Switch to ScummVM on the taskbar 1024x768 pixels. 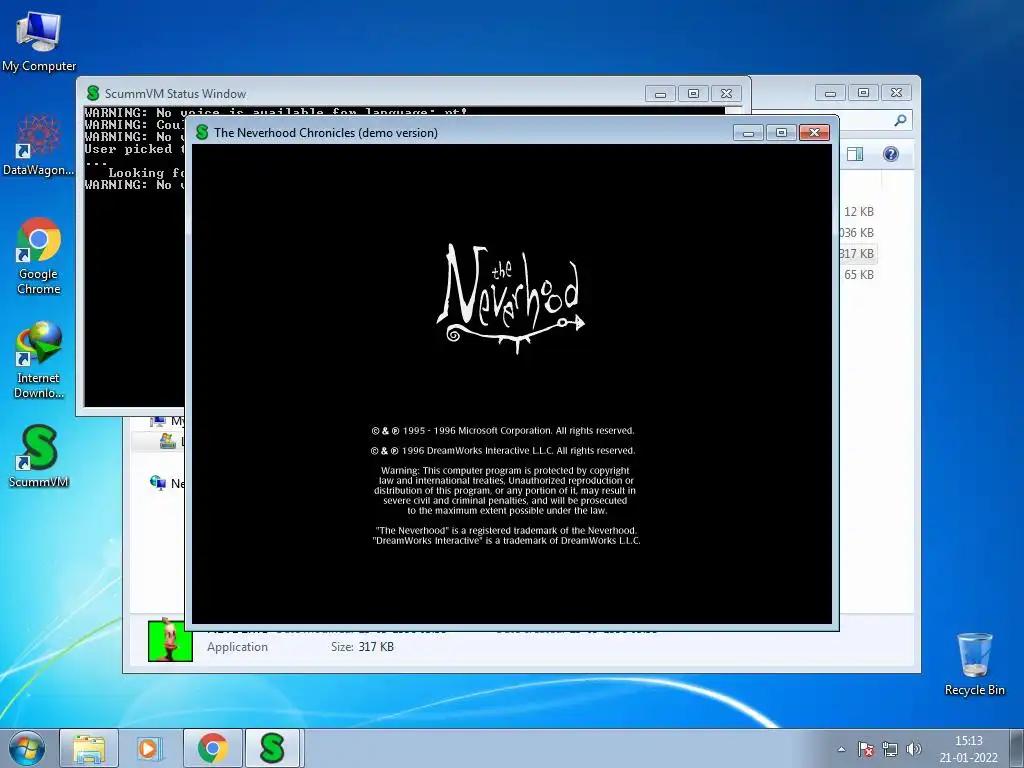[273, 748]
